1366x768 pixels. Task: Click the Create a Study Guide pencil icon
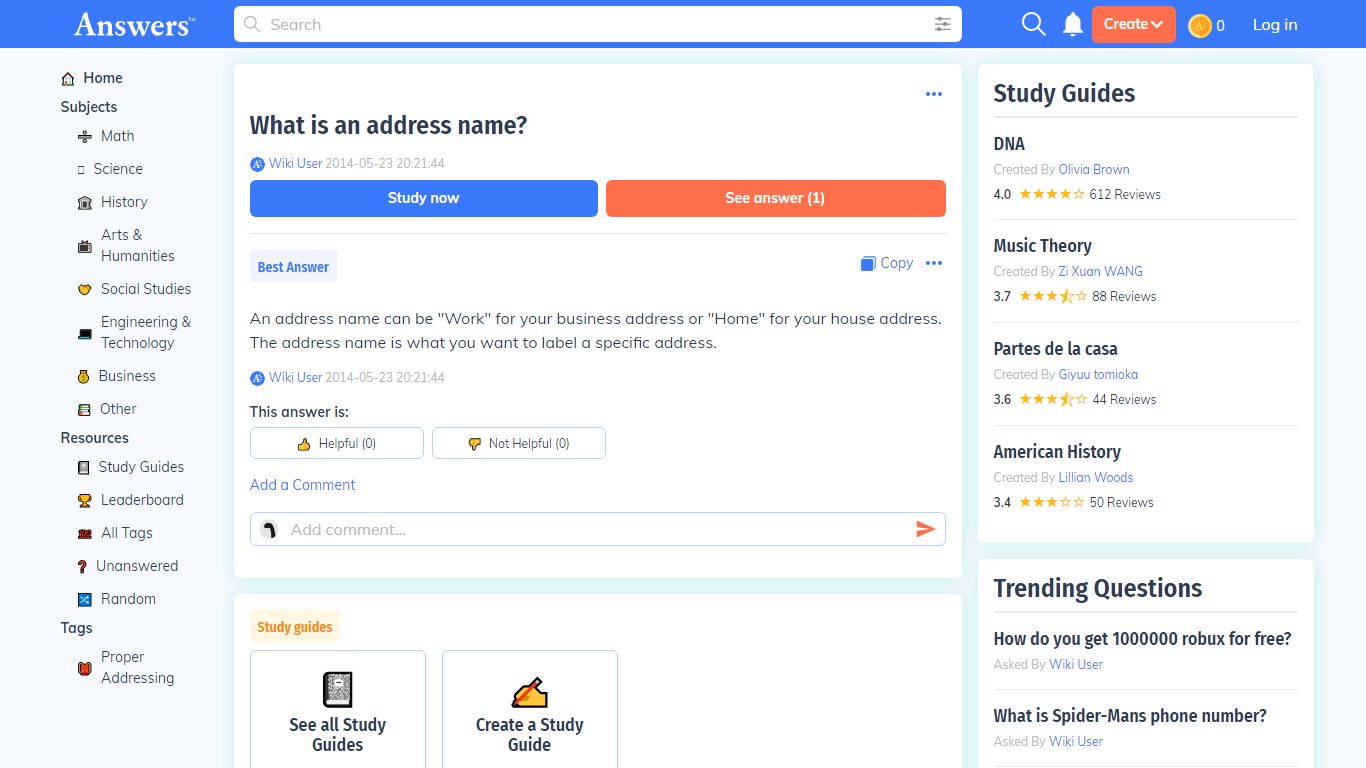pos(530,691)
